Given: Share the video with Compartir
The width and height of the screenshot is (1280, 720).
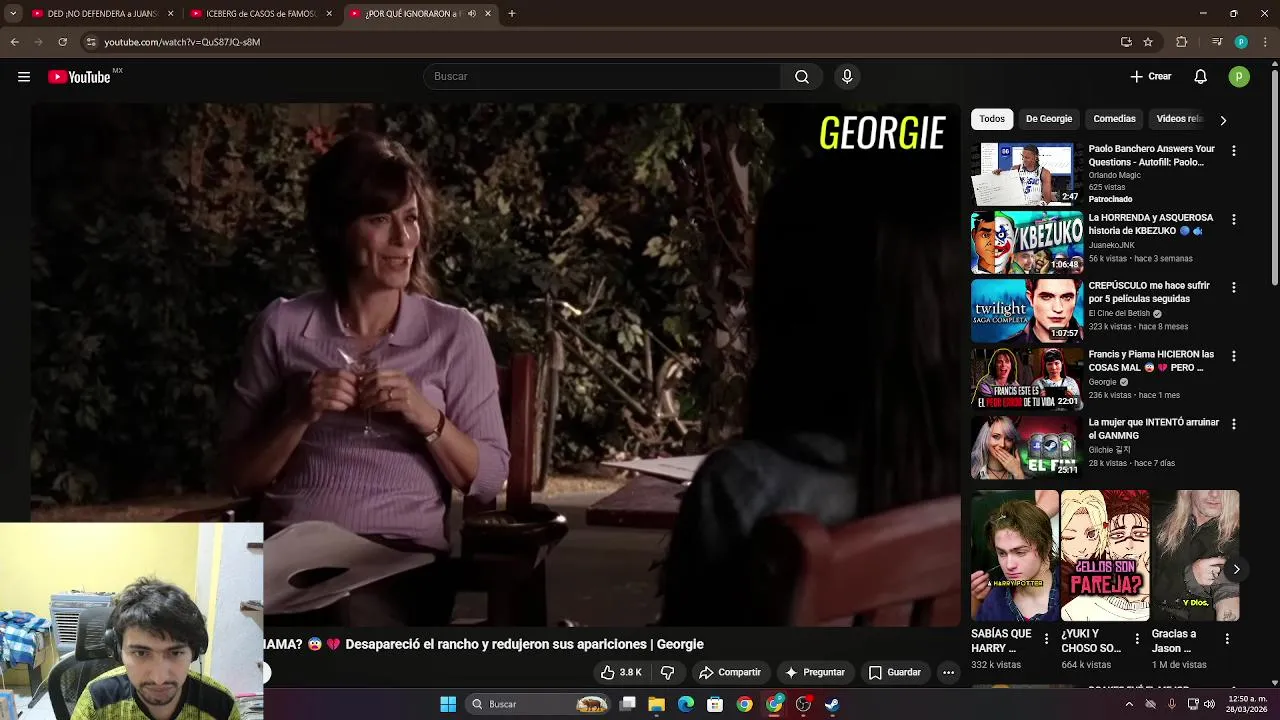Looking at the screenshot, I should 730,673.
